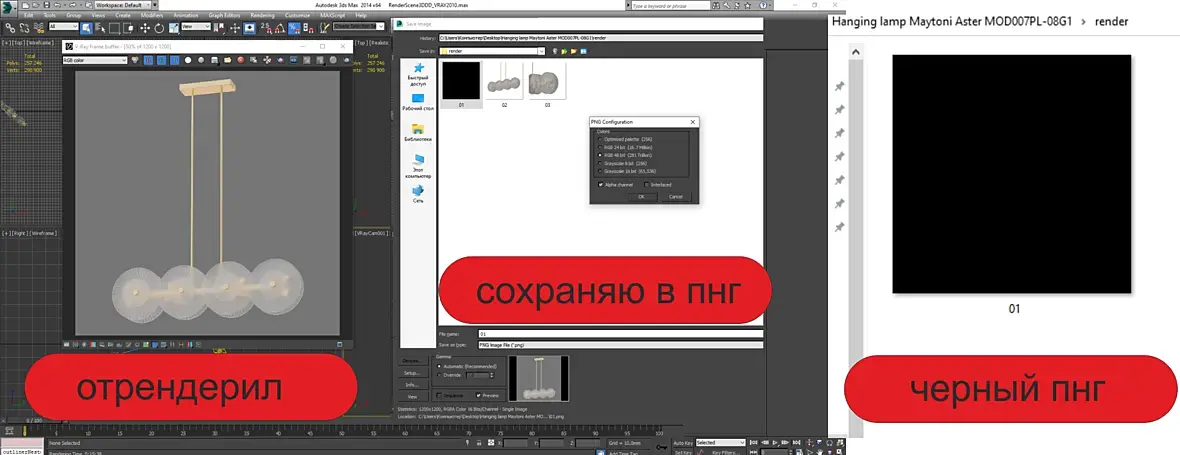This screenshot has width=1180, height=455.
Task: Toggle the Percent Snap icon
Action: click(x=294, y=28)
